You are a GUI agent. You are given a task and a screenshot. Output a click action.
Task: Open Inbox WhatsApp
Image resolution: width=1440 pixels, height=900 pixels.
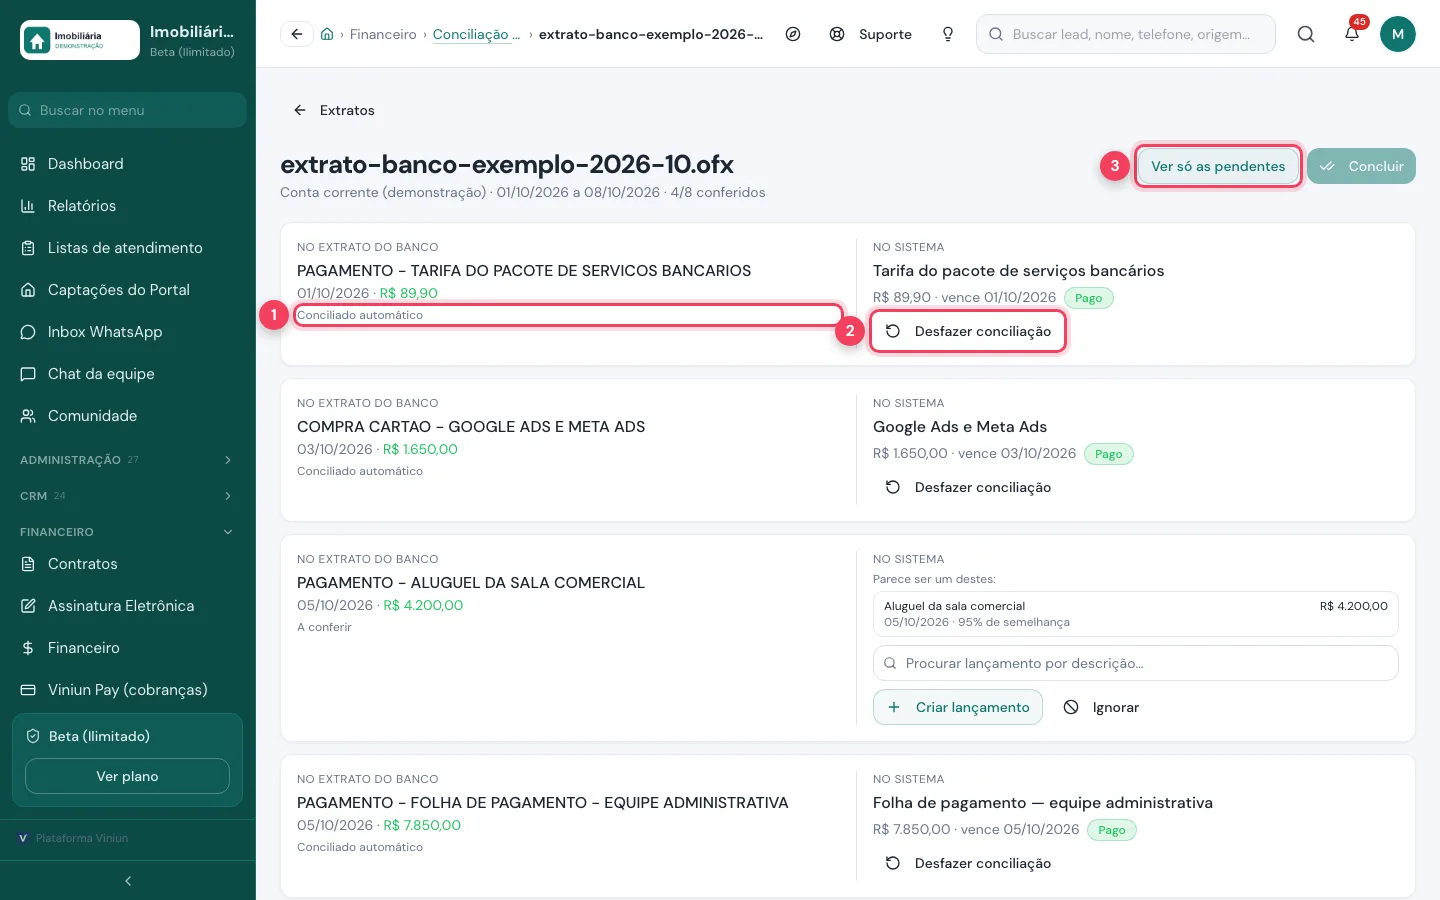(128, 332)
